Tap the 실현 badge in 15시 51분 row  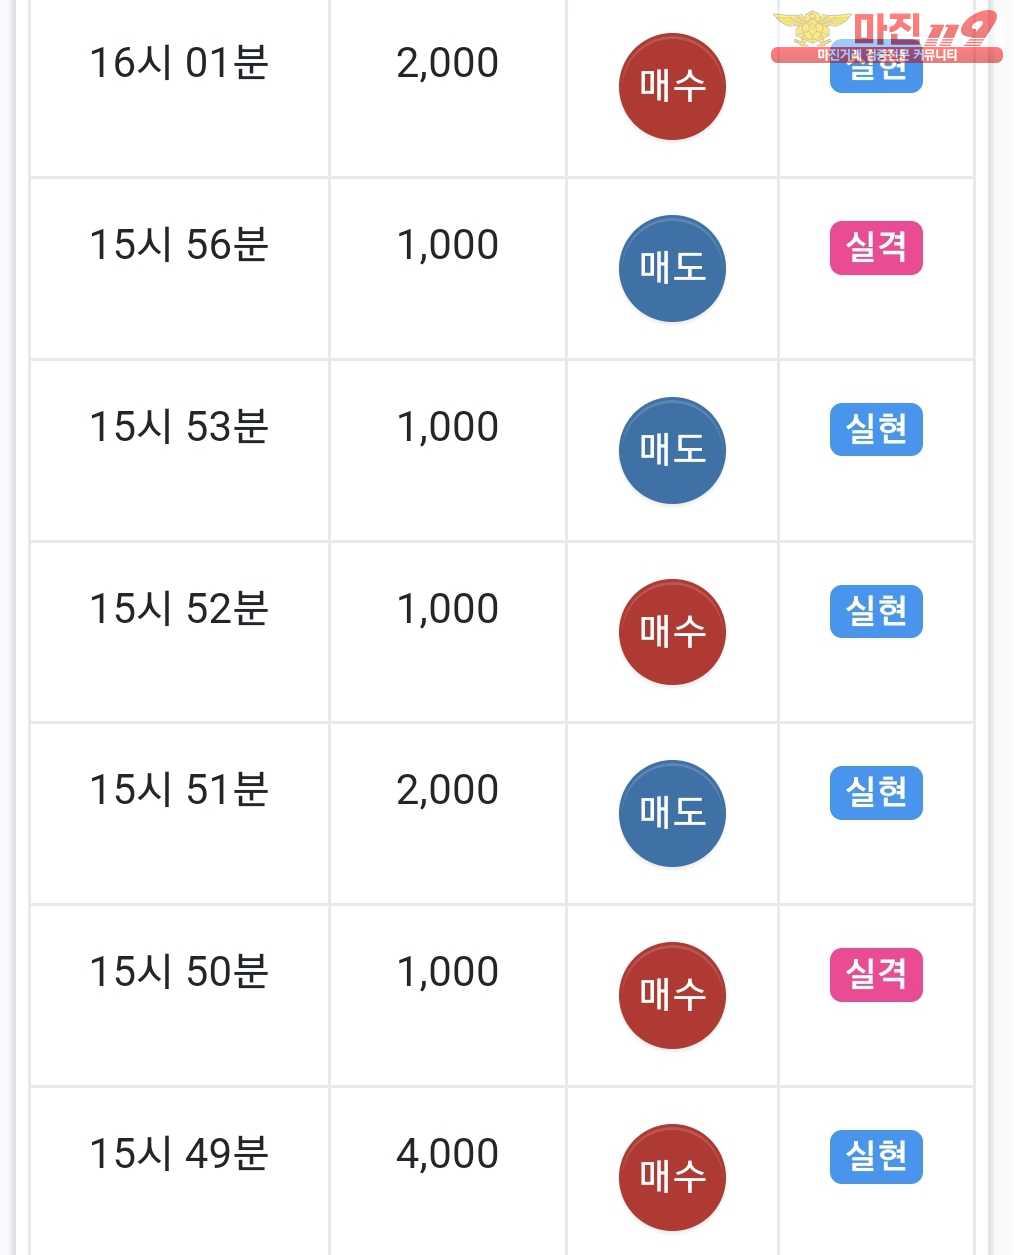coord(876,793)
